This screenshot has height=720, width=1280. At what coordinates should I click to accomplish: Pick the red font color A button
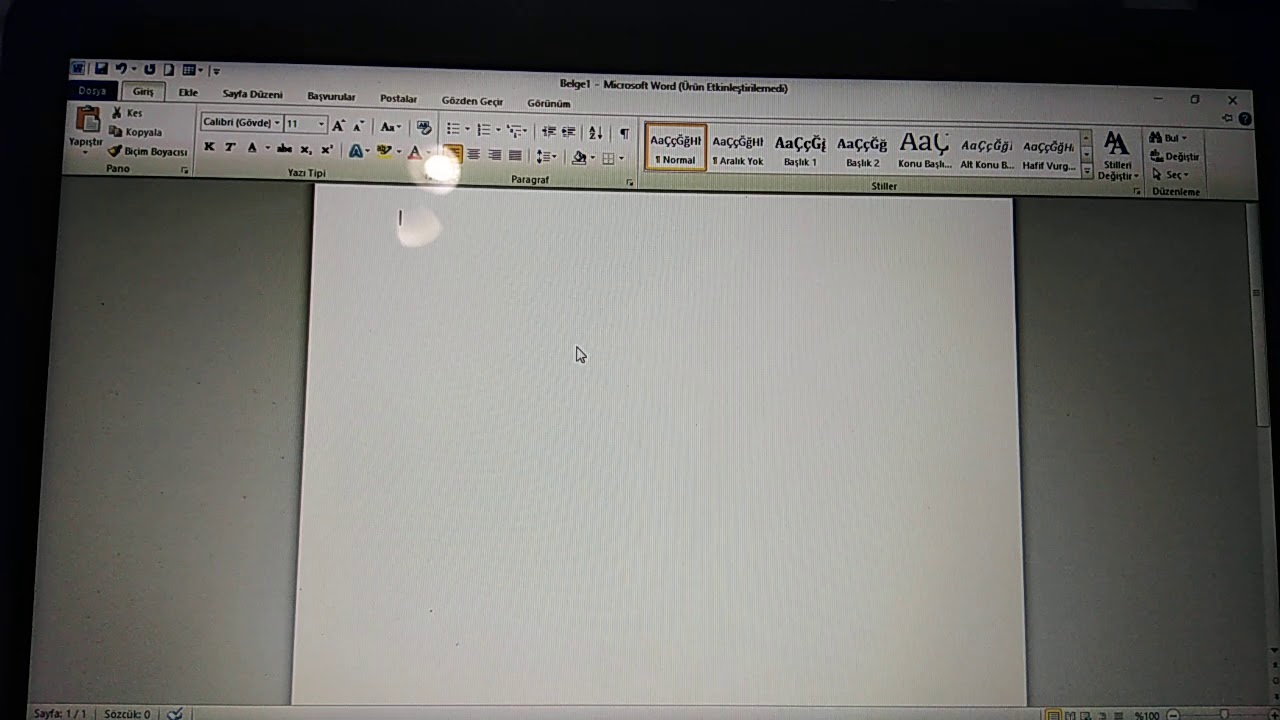click(x=415, y=152)
